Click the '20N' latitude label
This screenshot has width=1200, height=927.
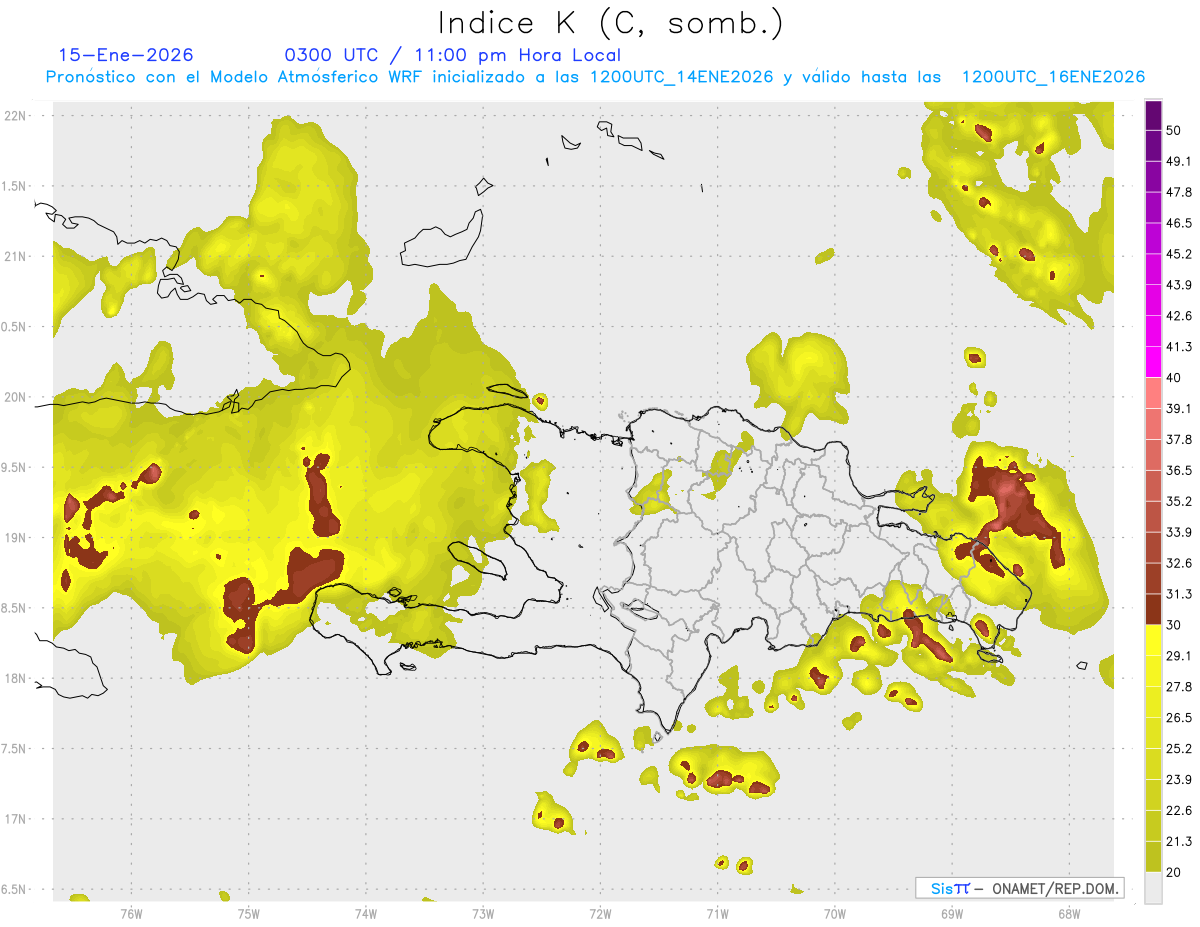pyautogui.click(x=15, y=397)
